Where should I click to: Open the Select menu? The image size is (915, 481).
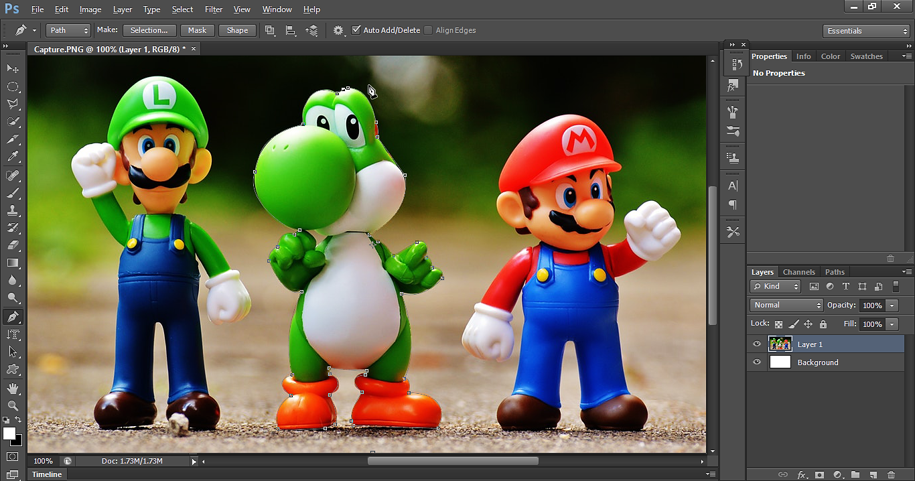[182, 9]
